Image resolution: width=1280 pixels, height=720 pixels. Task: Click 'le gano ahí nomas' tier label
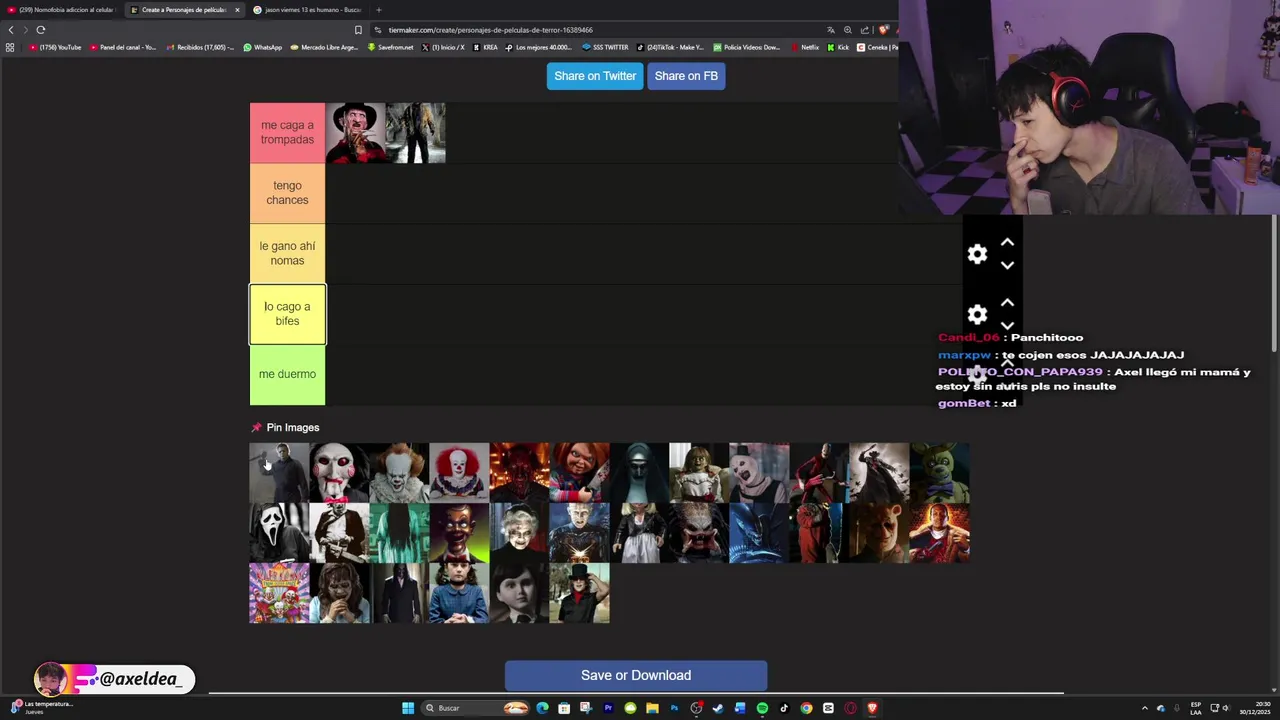point(287,254)
